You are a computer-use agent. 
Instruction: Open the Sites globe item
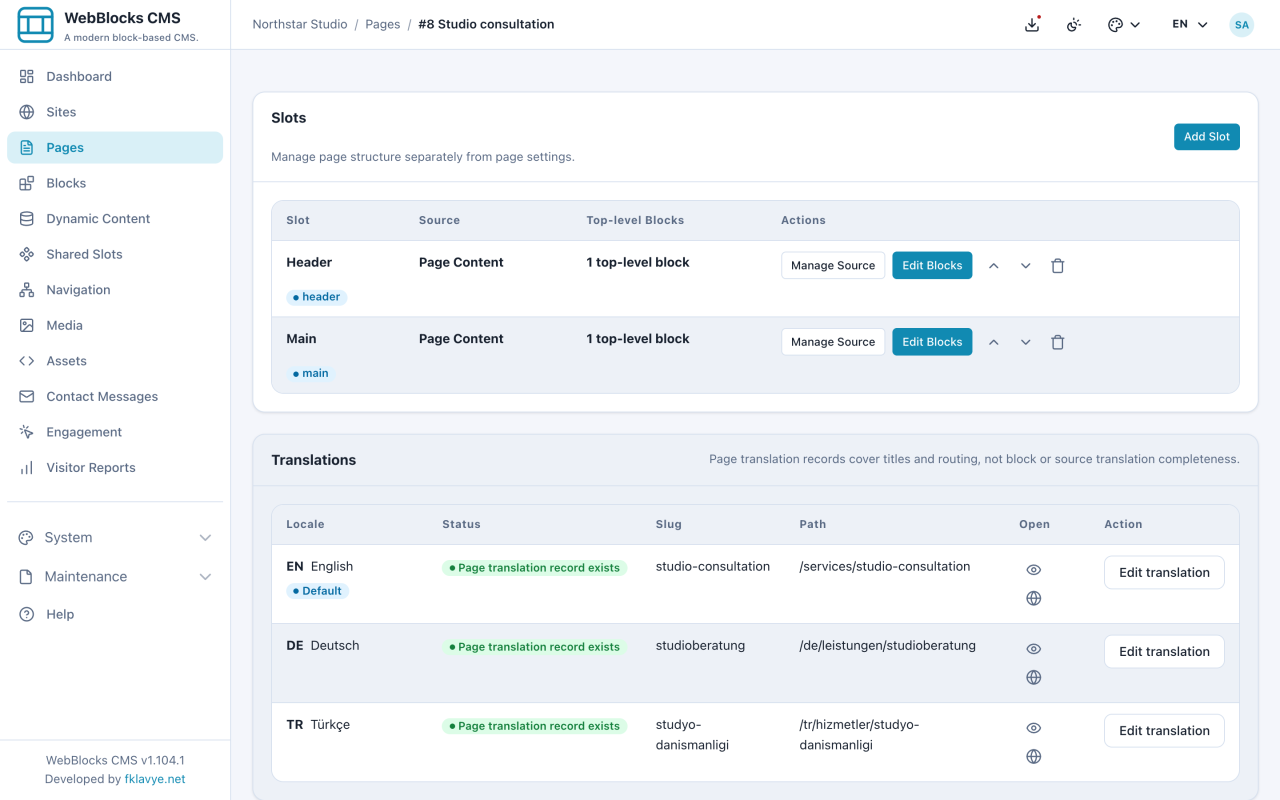[115, 112]
